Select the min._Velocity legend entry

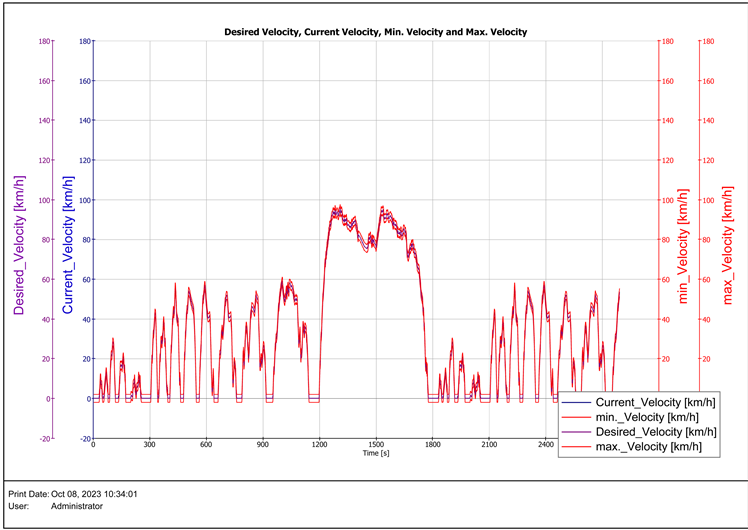[645, 416]
